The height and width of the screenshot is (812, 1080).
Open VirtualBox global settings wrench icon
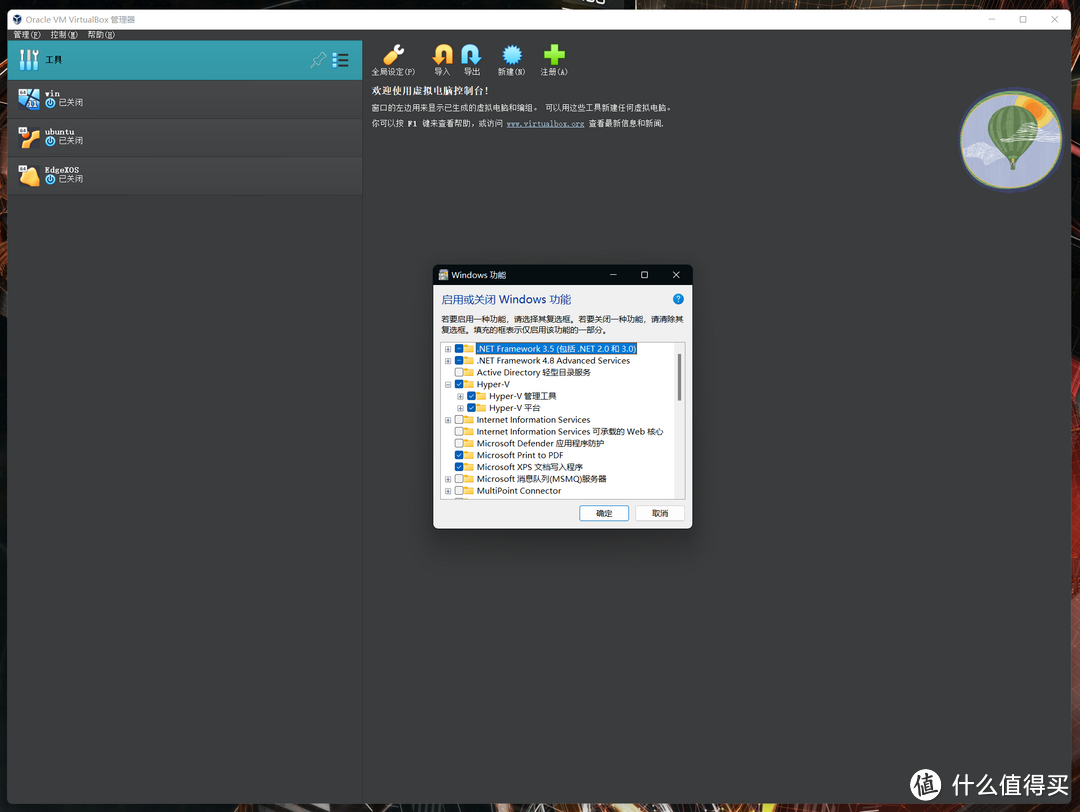click(393, 54)
